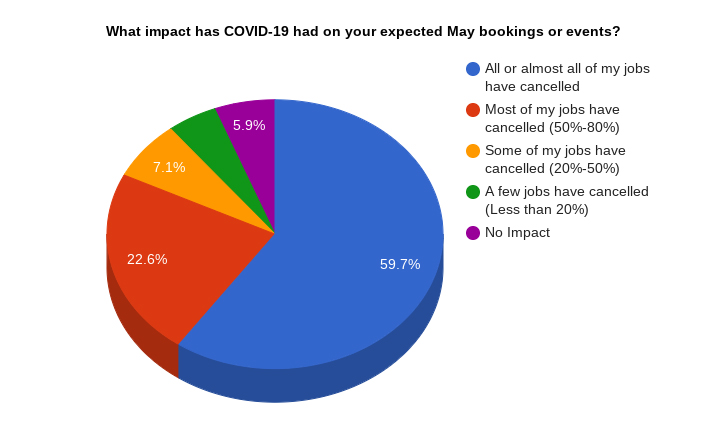Select the 'No Impact' legend label

[517, 233]
